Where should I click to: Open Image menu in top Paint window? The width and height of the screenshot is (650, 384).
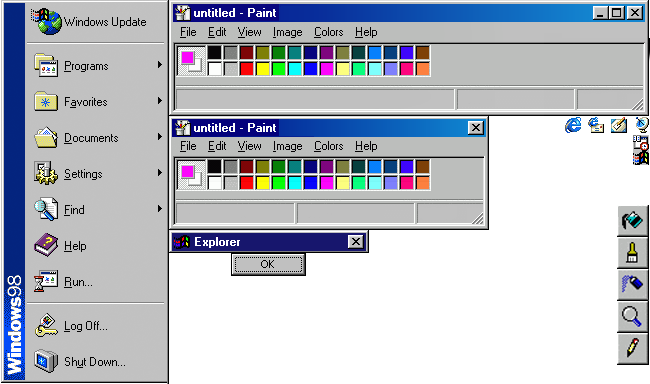(287, 32)
